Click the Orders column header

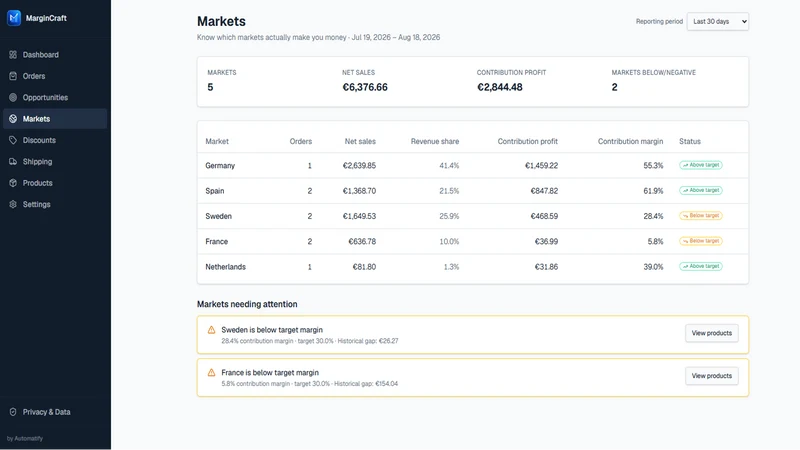pyautogui.click(x=301, y=141)
